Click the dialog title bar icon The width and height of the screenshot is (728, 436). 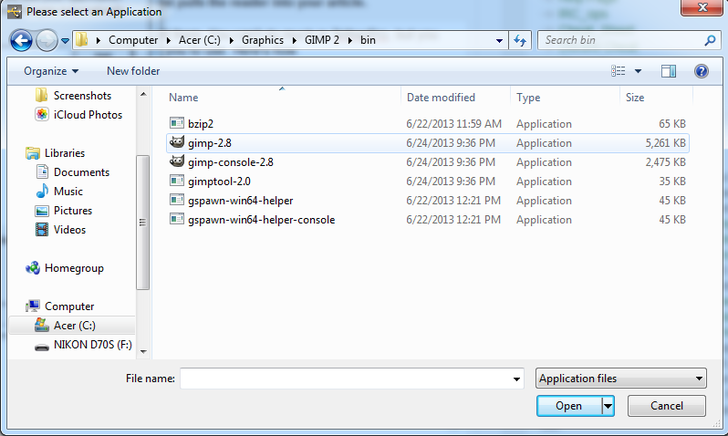14,11
